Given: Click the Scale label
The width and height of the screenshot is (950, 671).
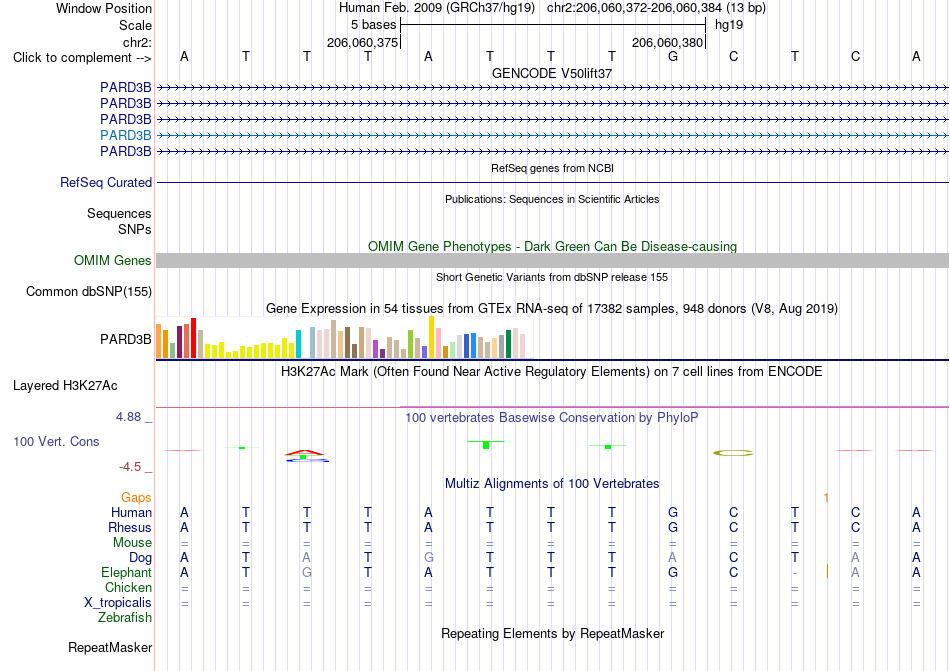Looking at the screenshot, I should (135, 25).
